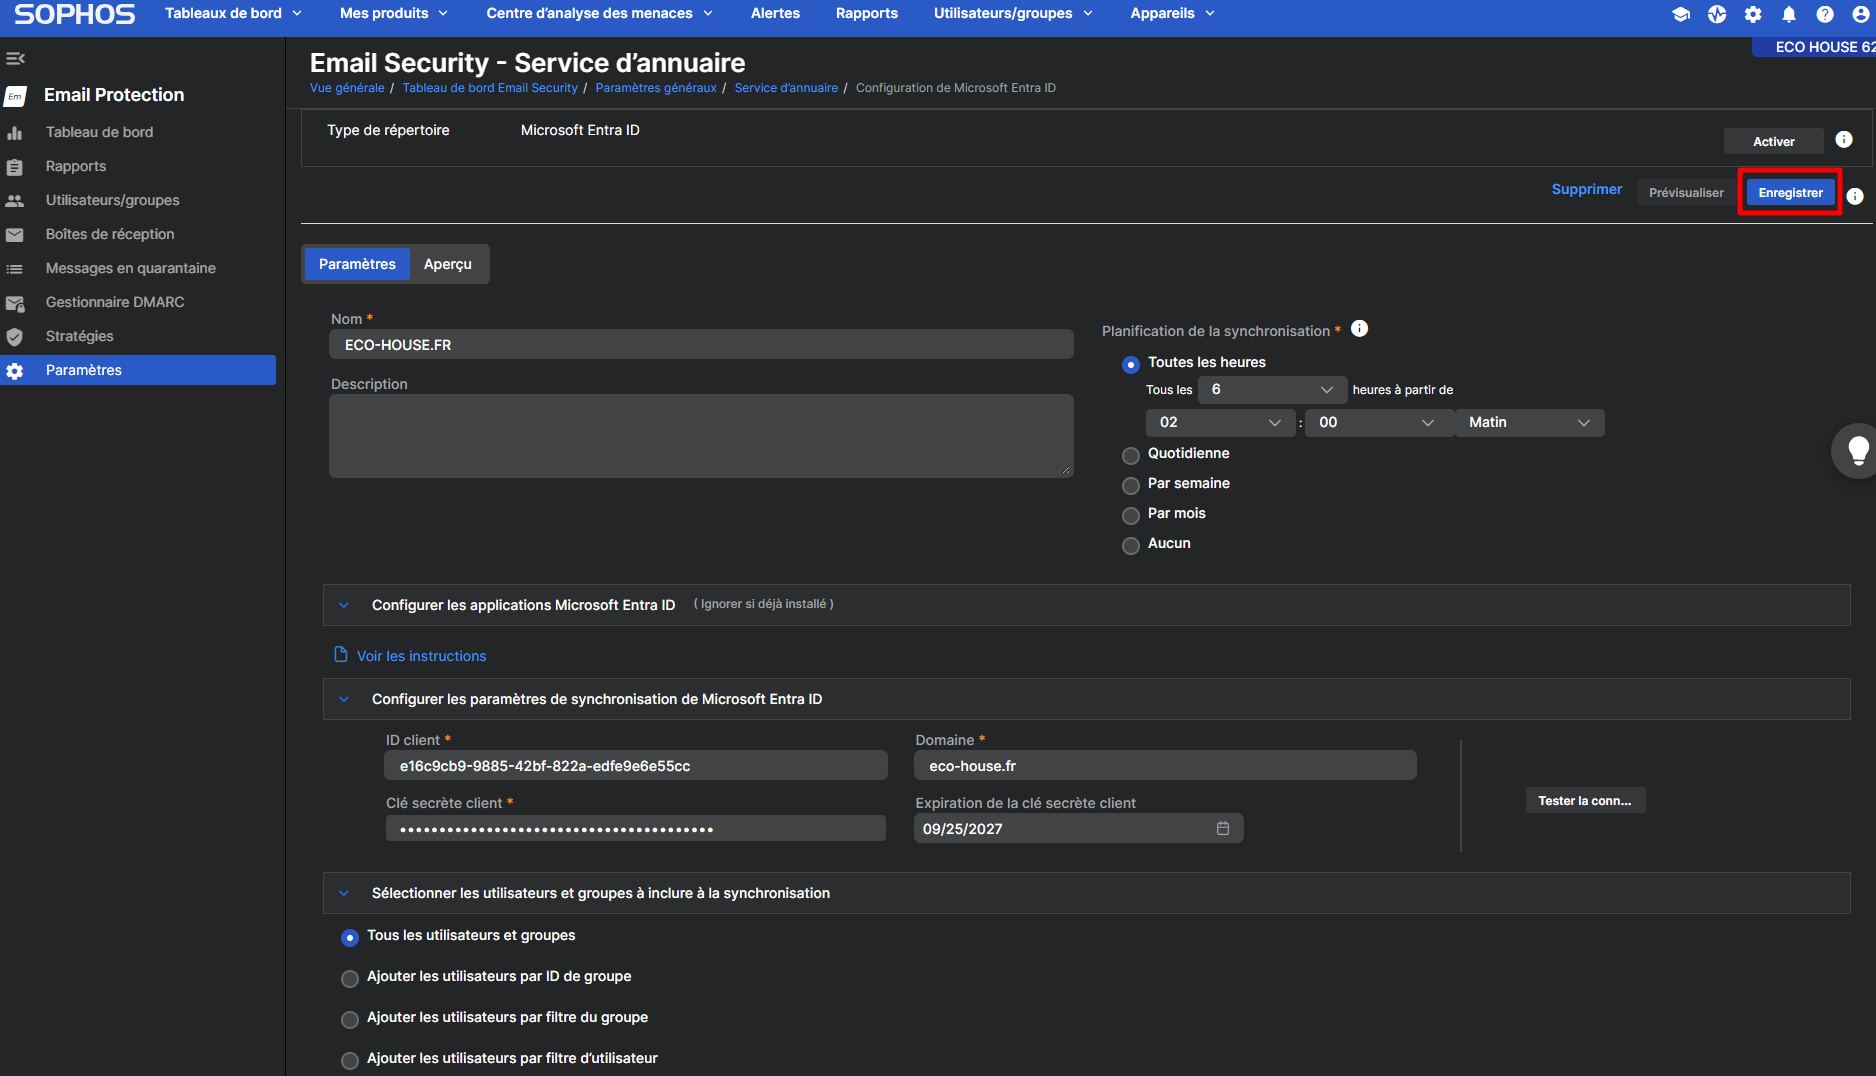Image resolution: width=1876 pixels, height=1076 pixels.
Task: Open the user account profile icon
Action: coord(1860,14)
